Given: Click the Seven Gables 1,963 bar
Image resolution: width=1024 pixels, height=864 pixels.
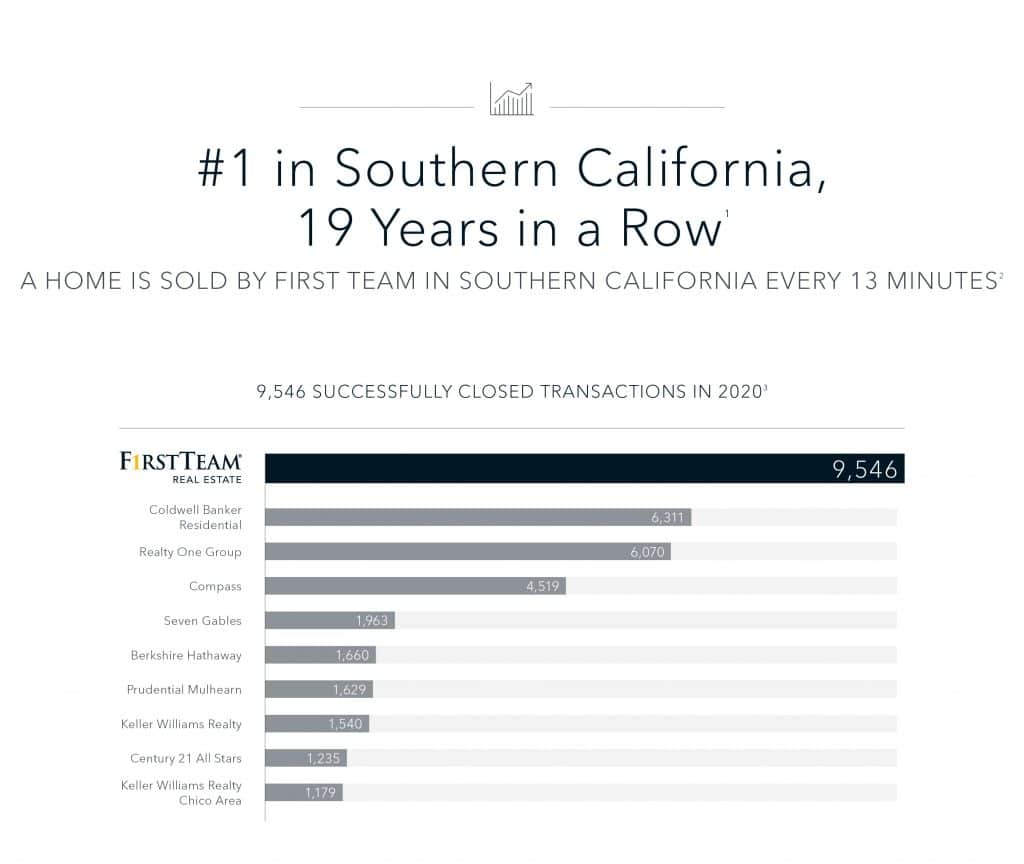Looking at the screenshot, I should 330,620.
